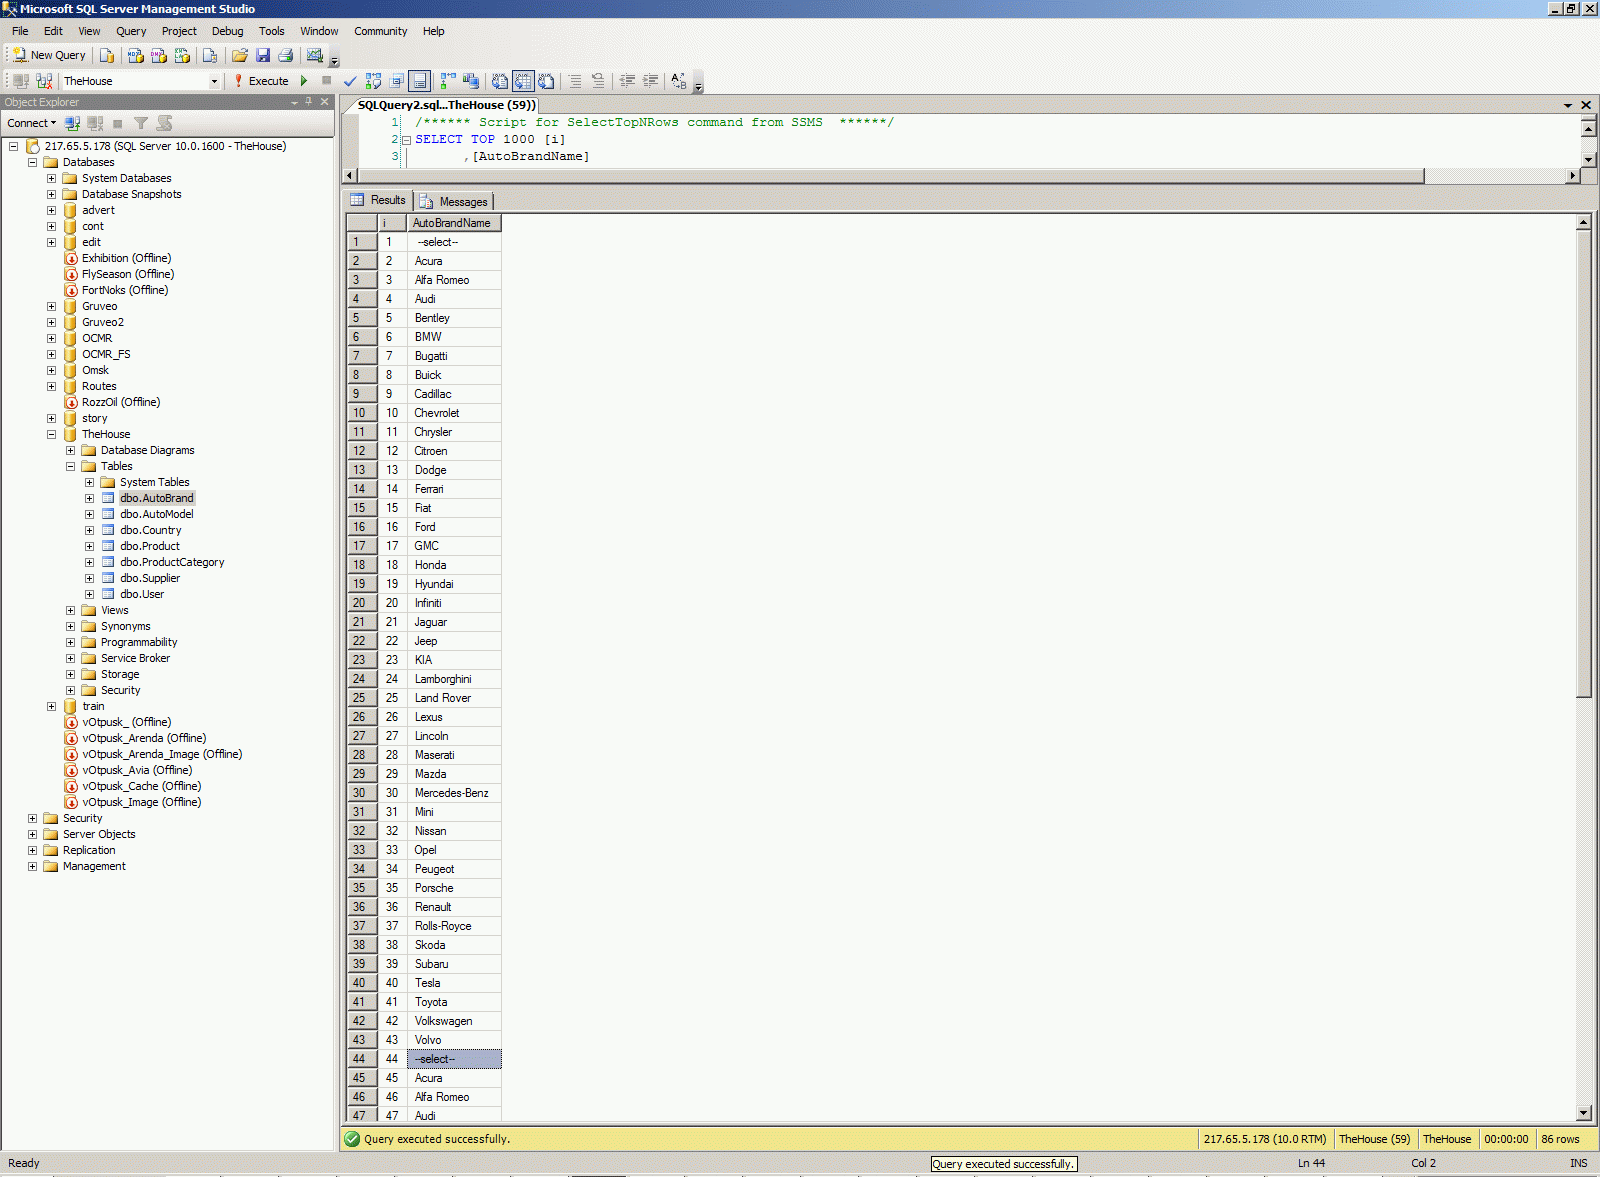
Task: Click the Object Explorer disconnect icon
Action: tap(95, 123)
